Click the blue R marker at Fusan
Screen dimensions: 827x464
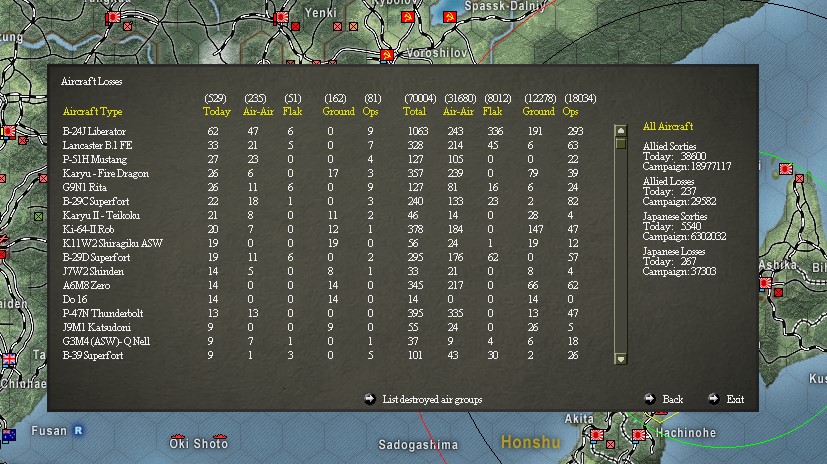(x=78, y=430)
